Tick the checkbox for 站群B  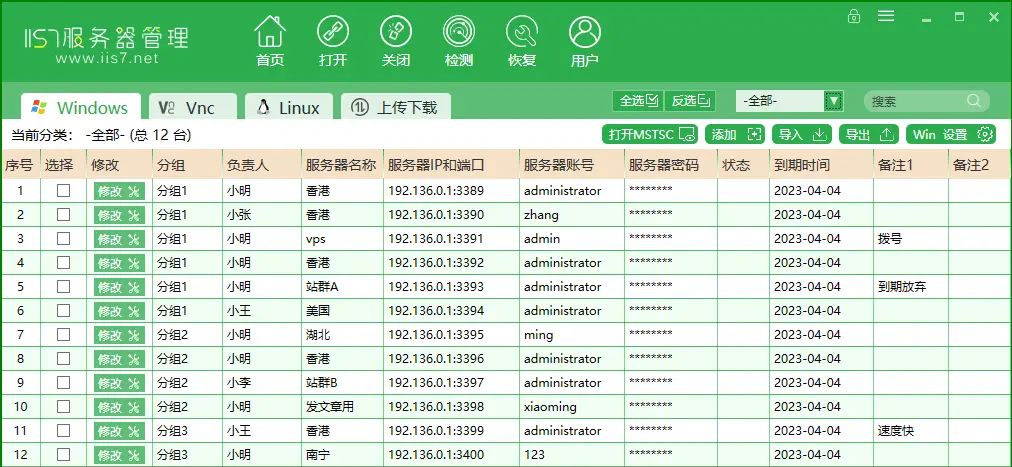[63, 383]
